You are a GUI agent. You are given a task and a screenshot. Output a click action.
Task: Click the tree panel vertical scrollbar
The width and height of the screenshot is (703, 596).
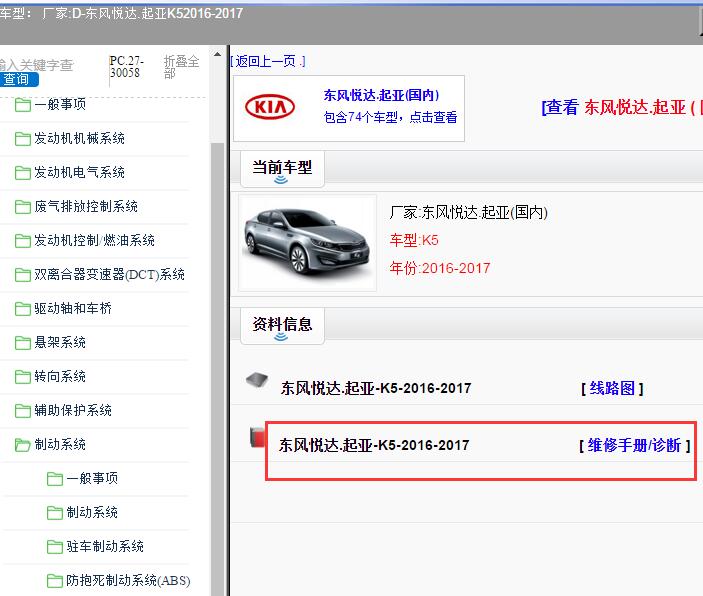click(217, 368)
